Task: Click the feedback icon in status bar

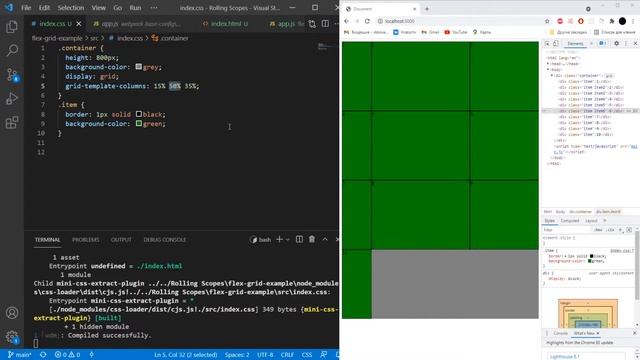Action: coord(323,355)
